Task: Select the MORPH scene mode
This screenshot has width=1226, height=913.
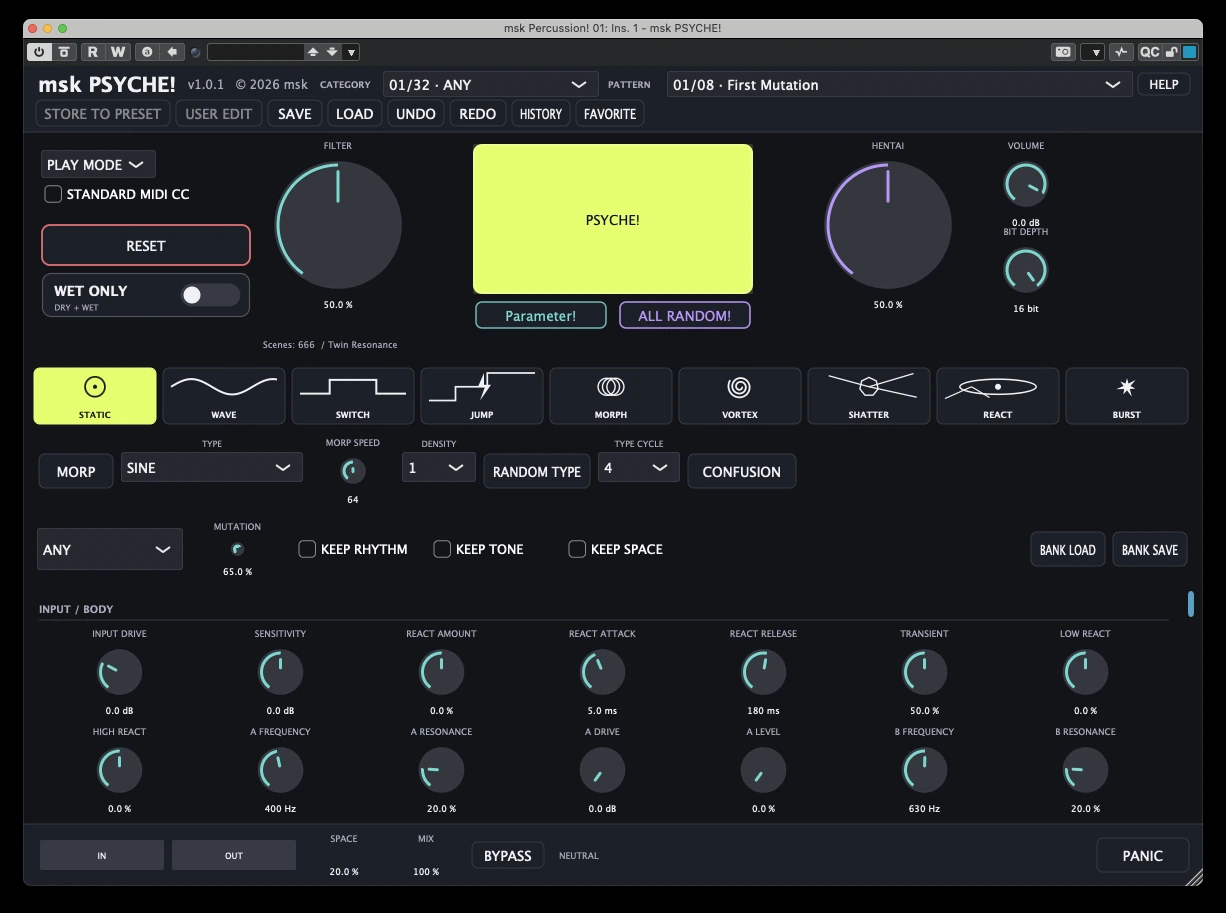Action: [611, 396]
